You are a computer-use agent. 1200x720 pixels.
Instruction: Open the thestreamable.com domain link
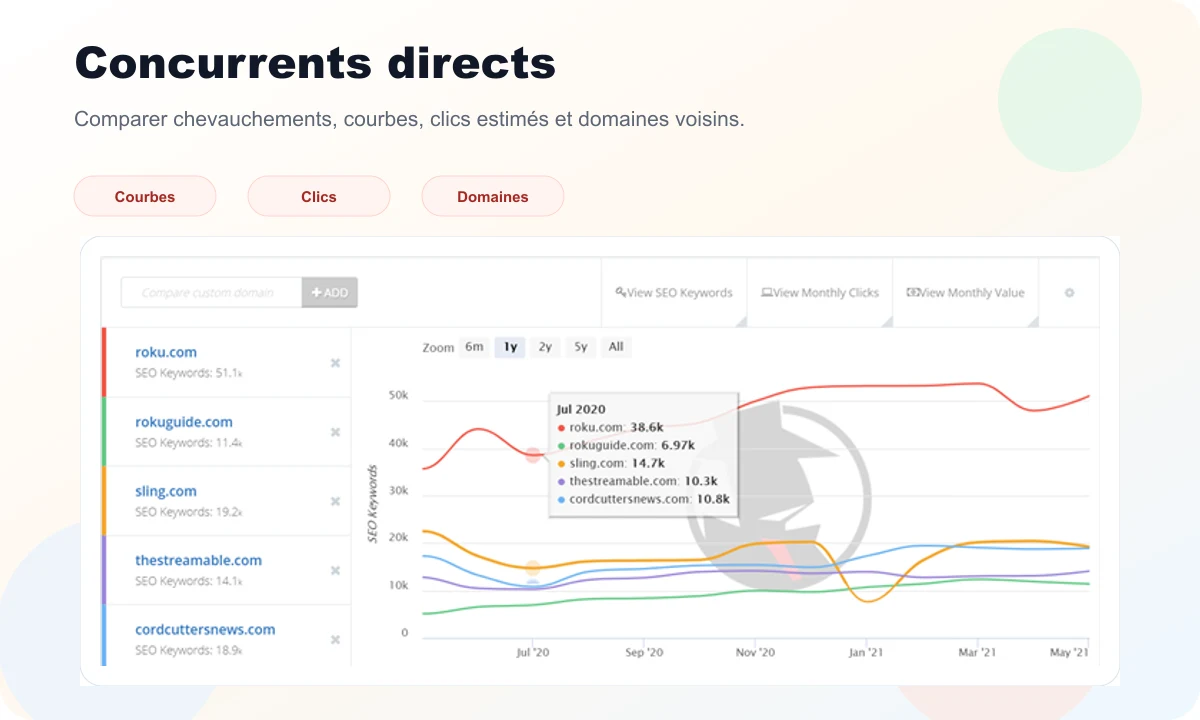click(x=199, y=560)
